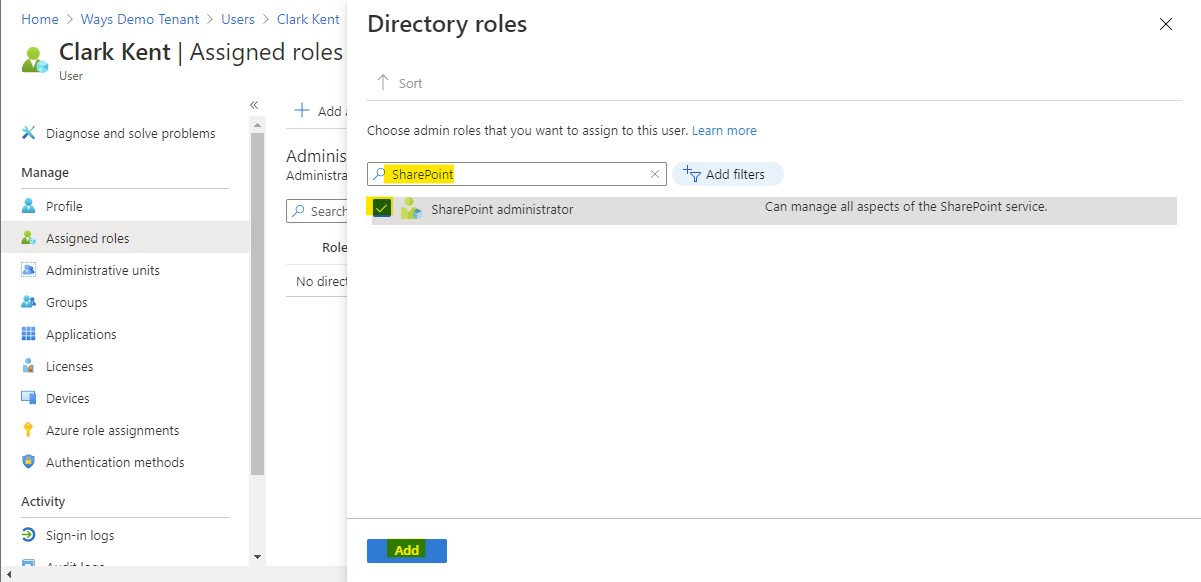Click the Add button to assign the role
Image resolution: width=1201 pixels, height=582 pixels.
point(406,550)
